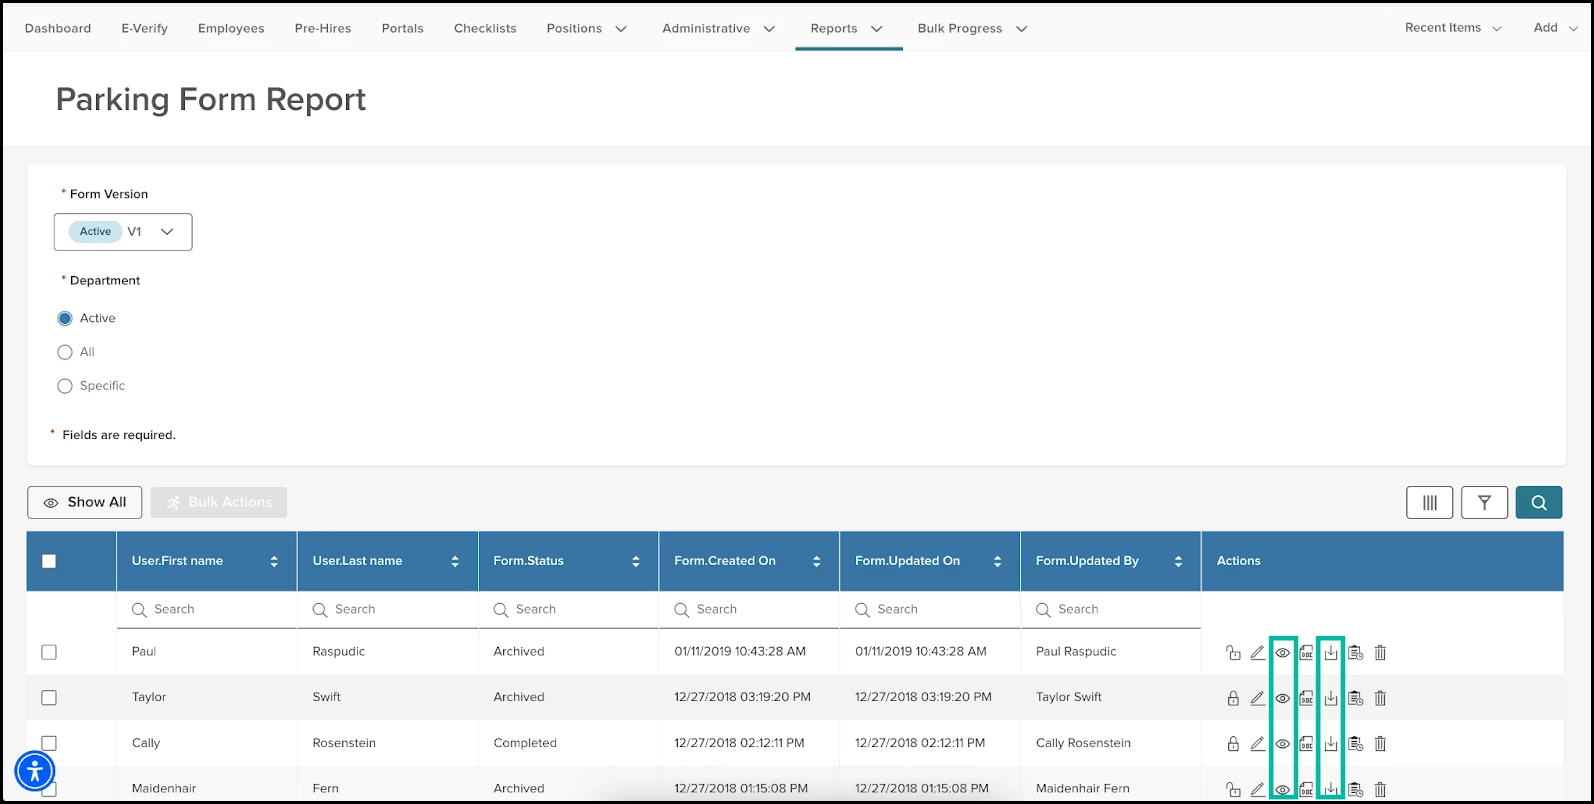Open the column chooser icon button

pos(1429,502)
